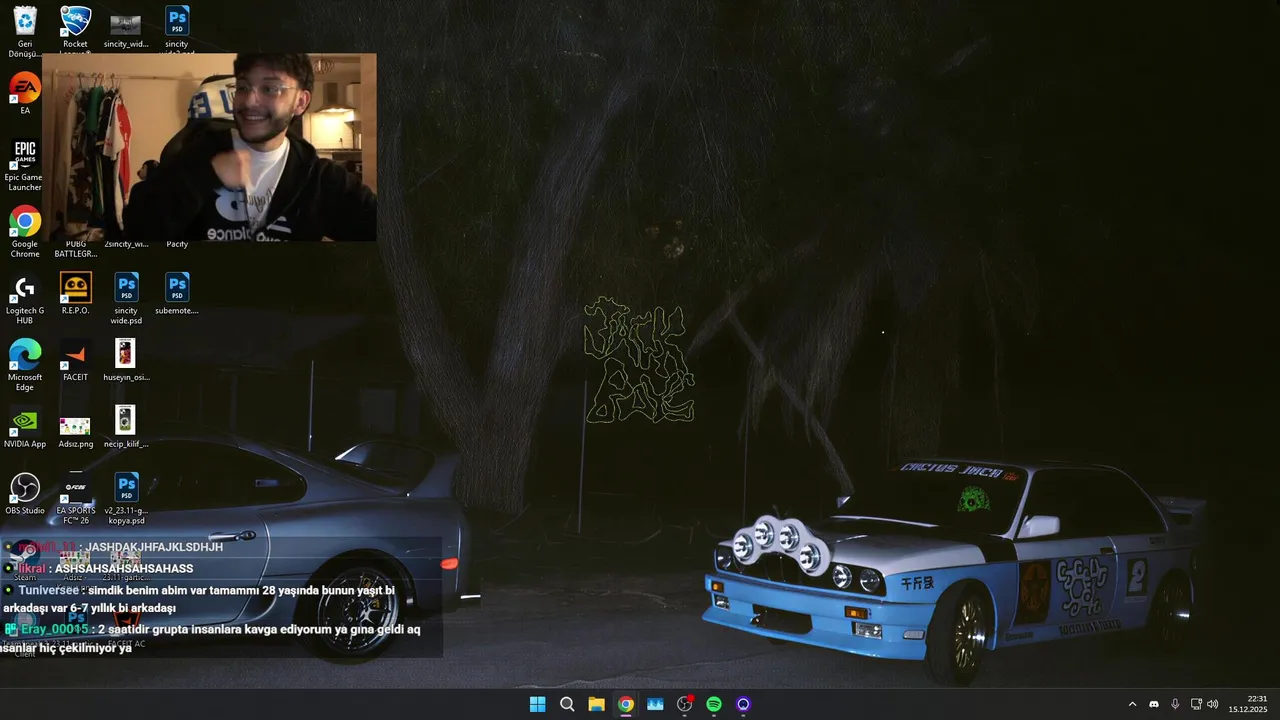
Task: Click the webcam overlay in the corner
Action: (x=209, y=147)
